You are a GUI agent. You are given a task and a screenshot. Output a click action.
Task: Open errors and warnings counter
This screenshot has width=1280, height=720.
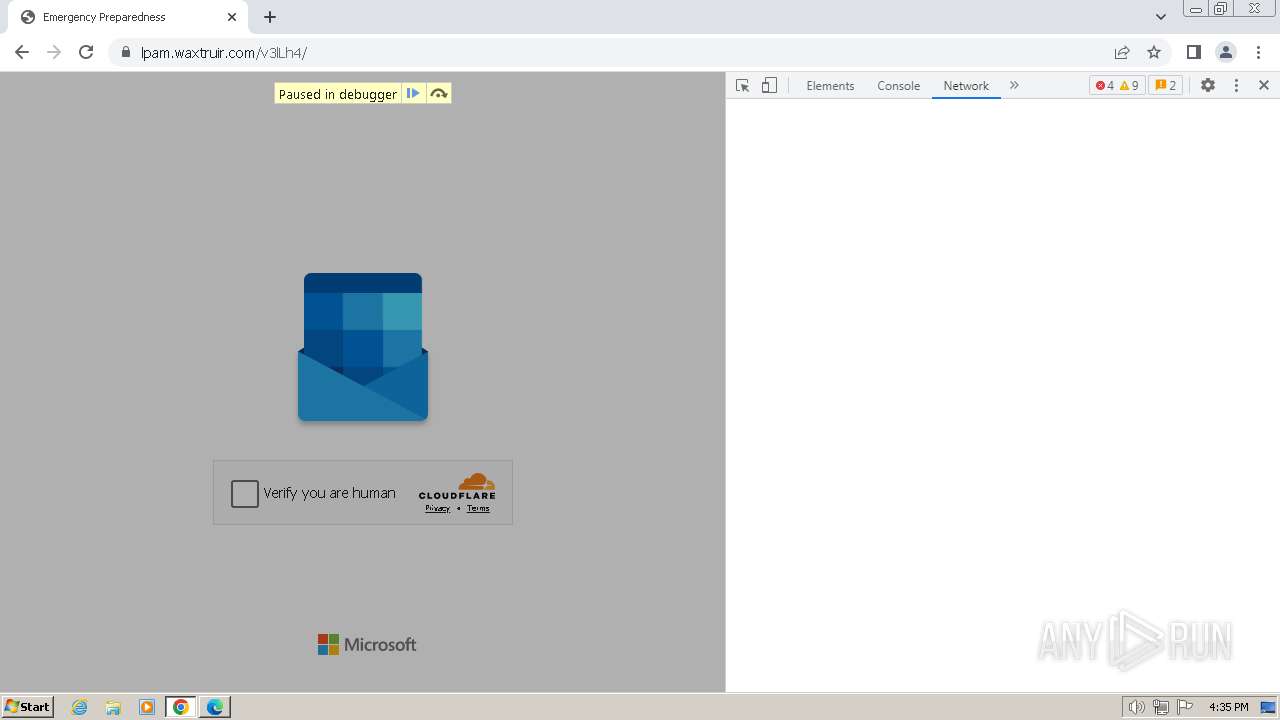[1117, 86]
